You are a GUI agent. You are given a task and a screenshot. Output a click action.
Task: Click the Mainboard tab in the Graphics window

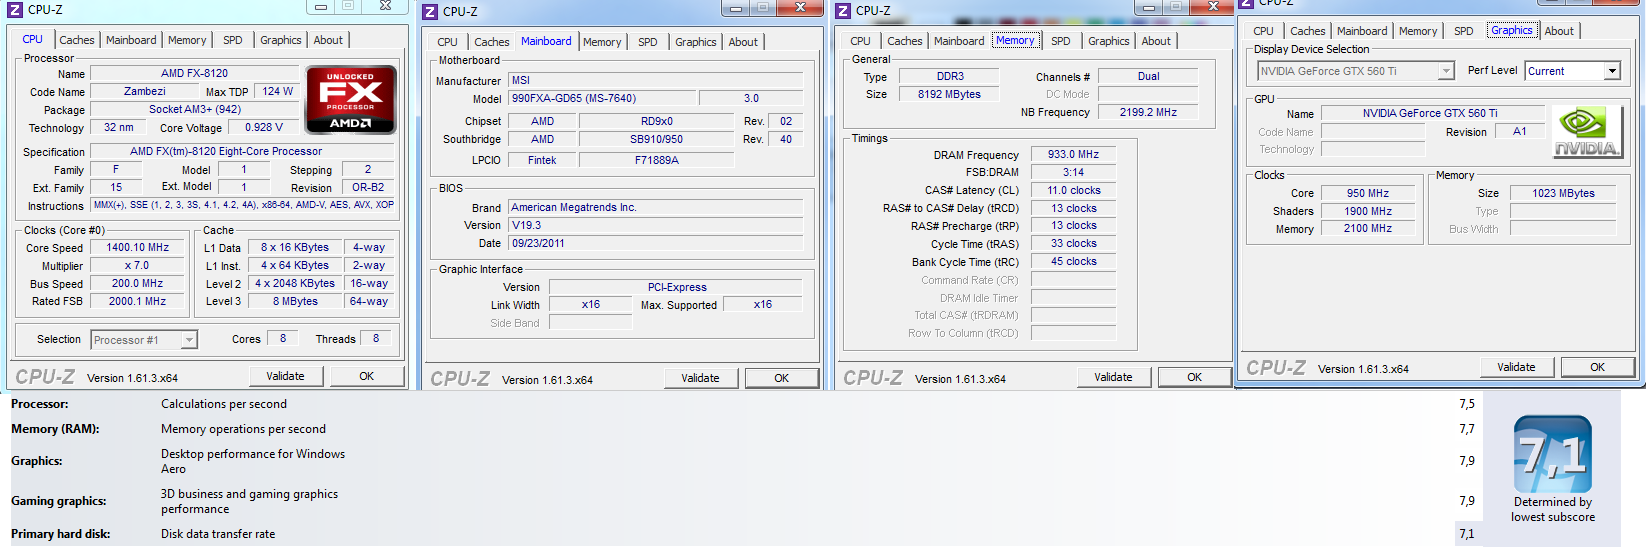point(1362,31)
